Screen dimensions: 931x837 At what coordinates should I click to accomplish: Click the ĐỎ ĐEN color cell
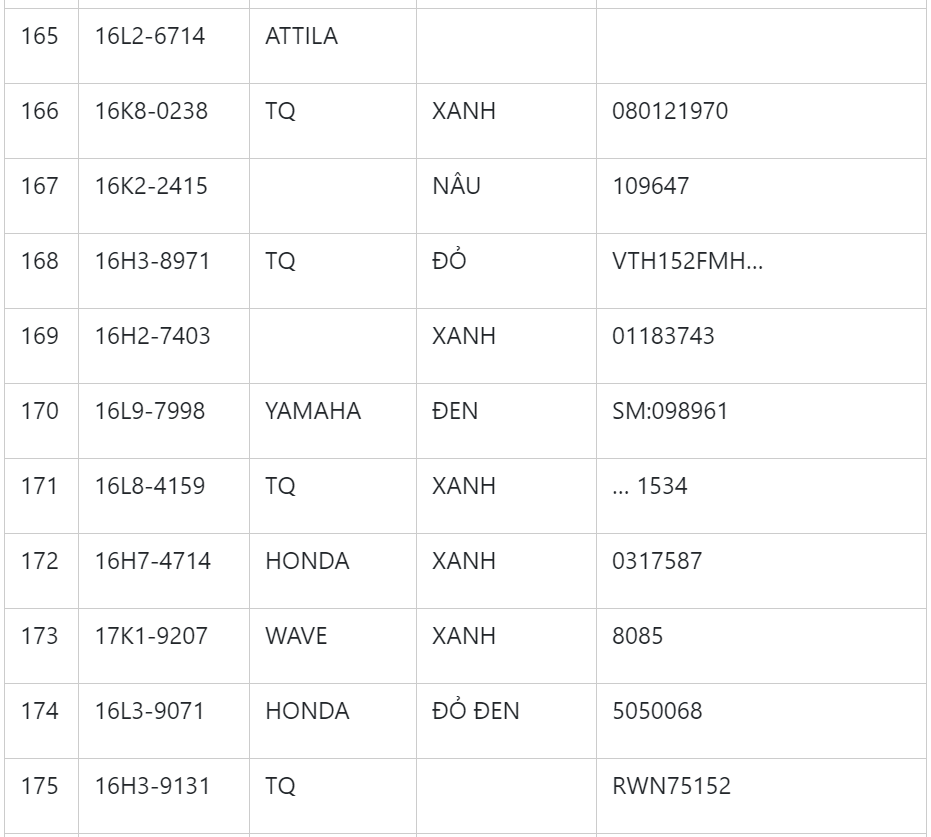[475, 711]
